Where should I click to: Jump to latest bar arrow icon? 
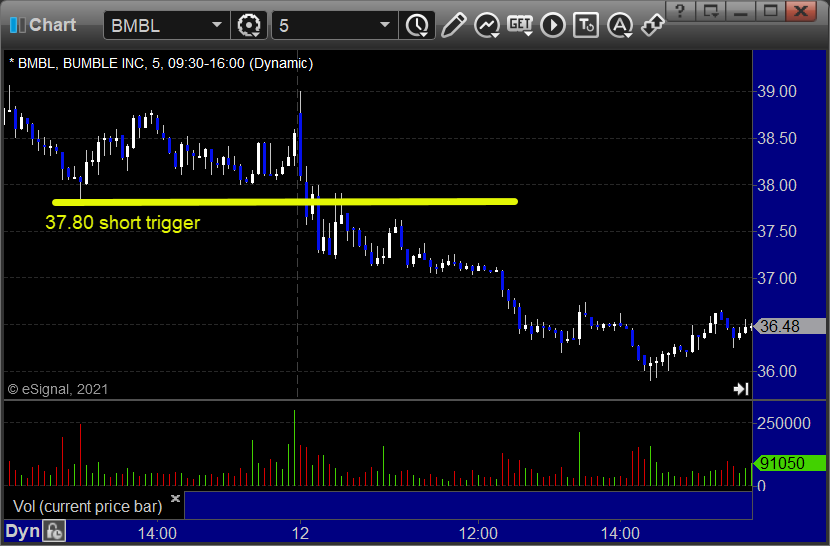(x=741, y=389)
